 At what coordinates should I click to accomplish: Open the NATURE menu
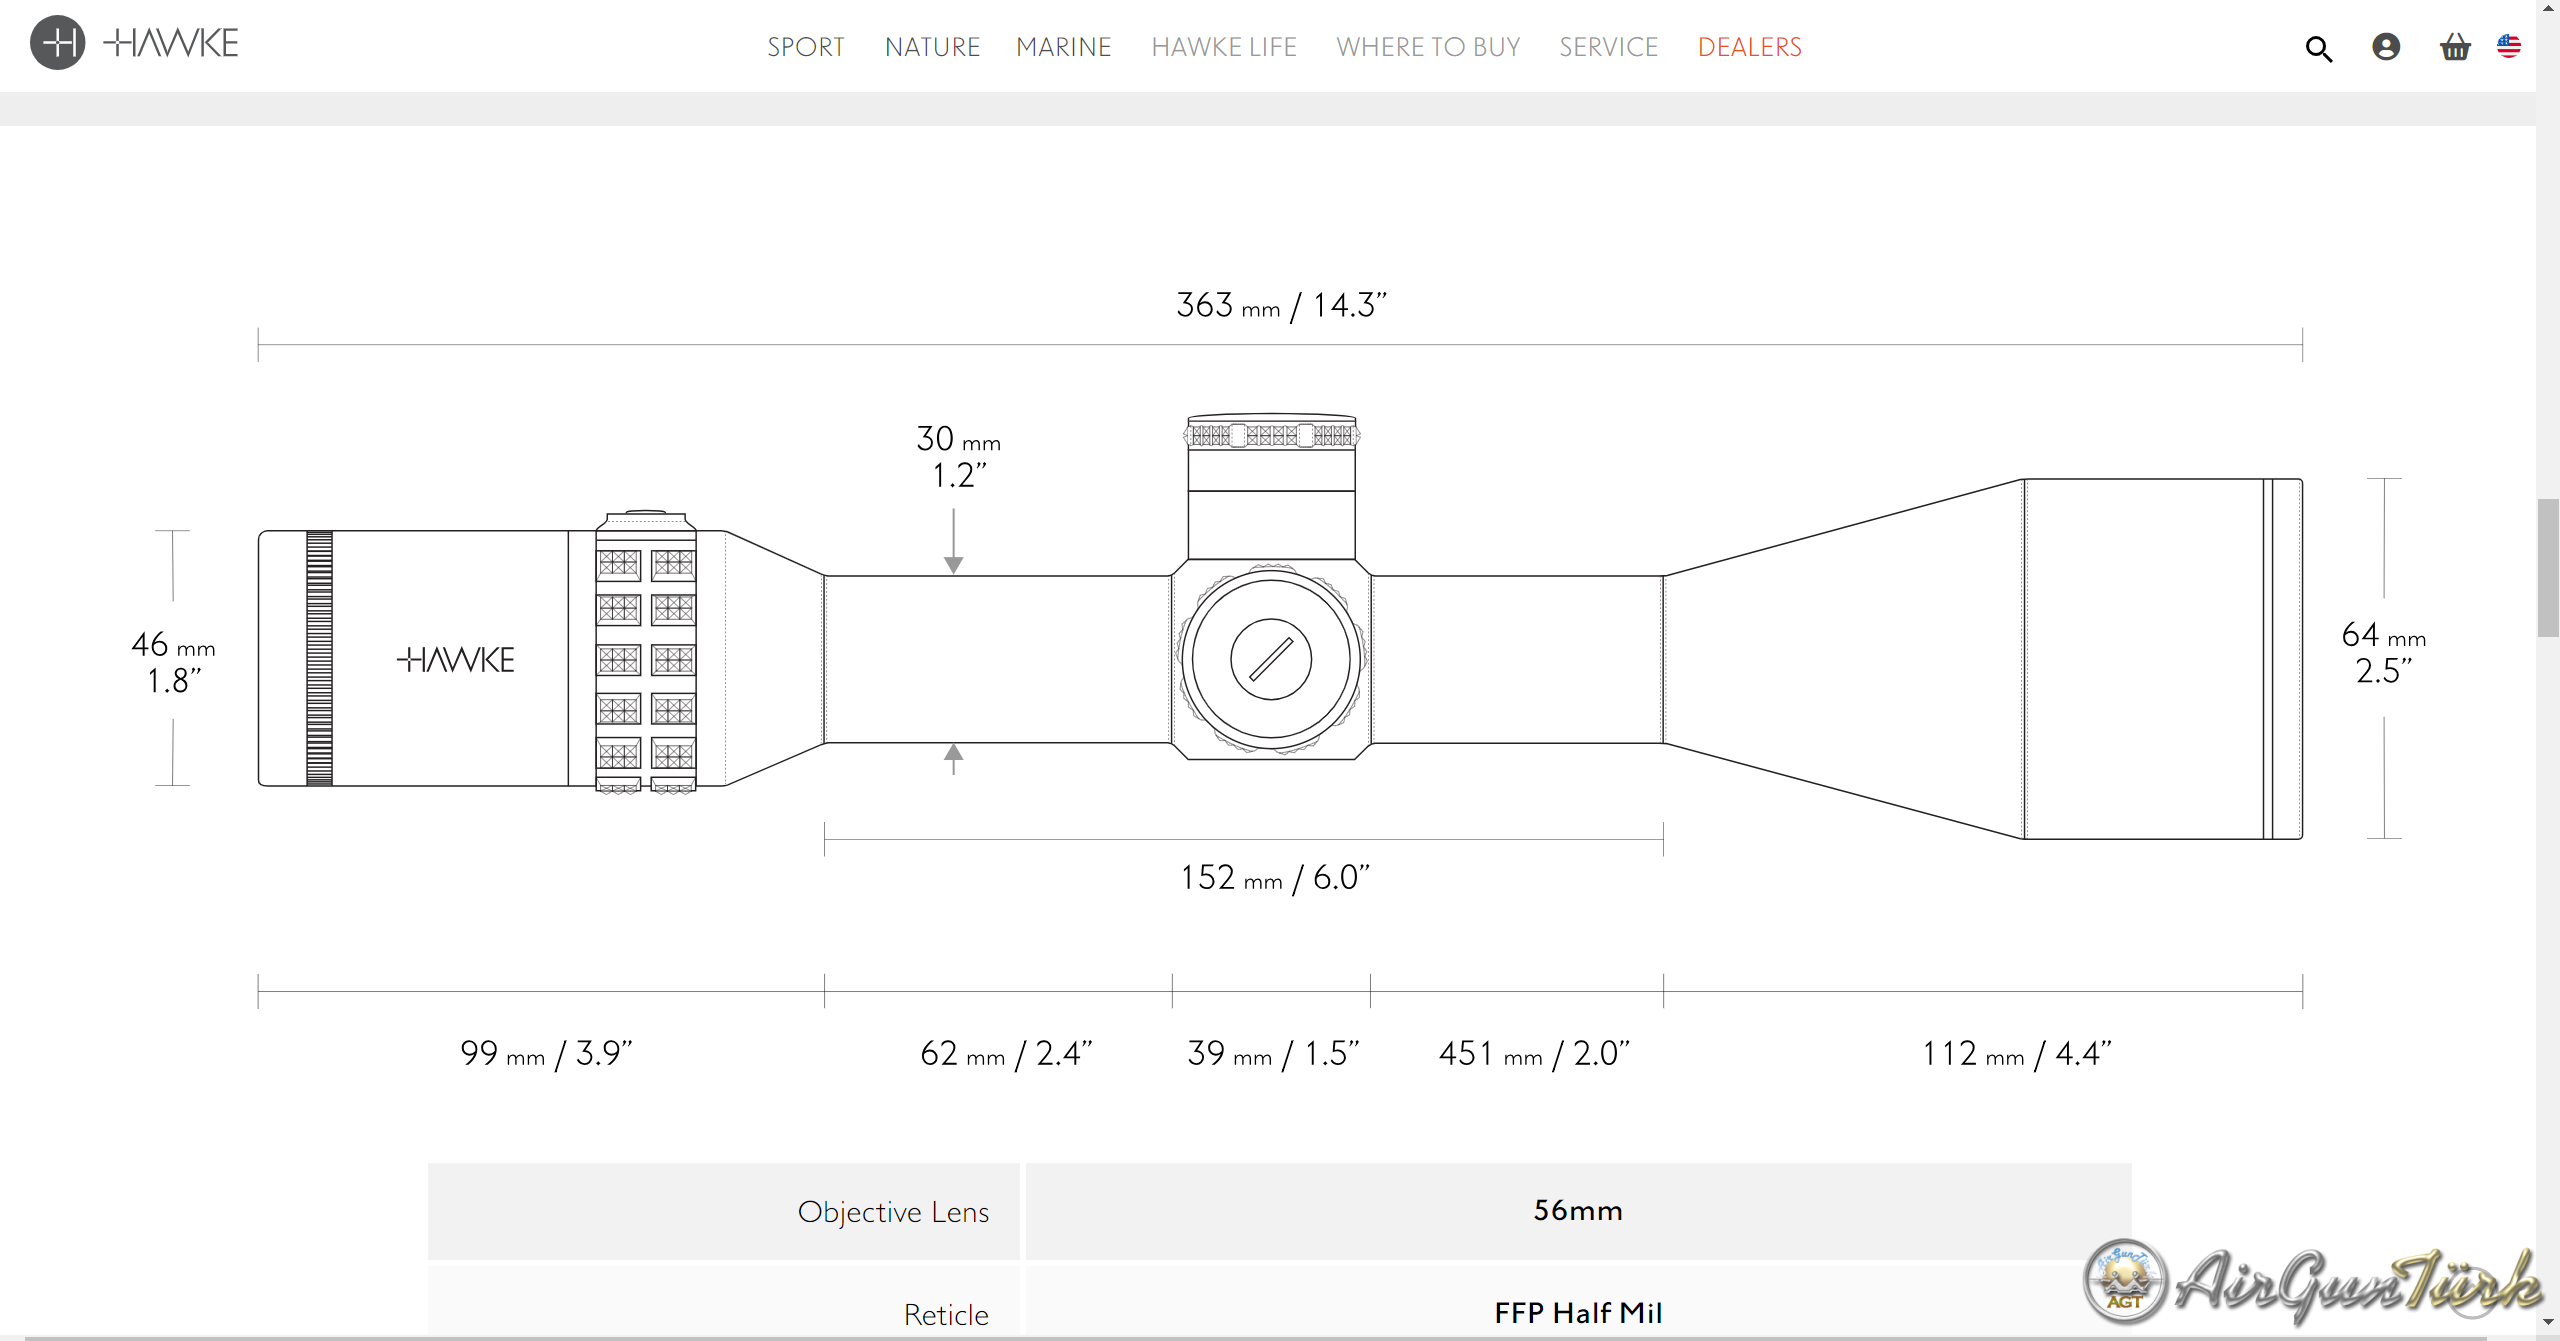click(932, 47)
